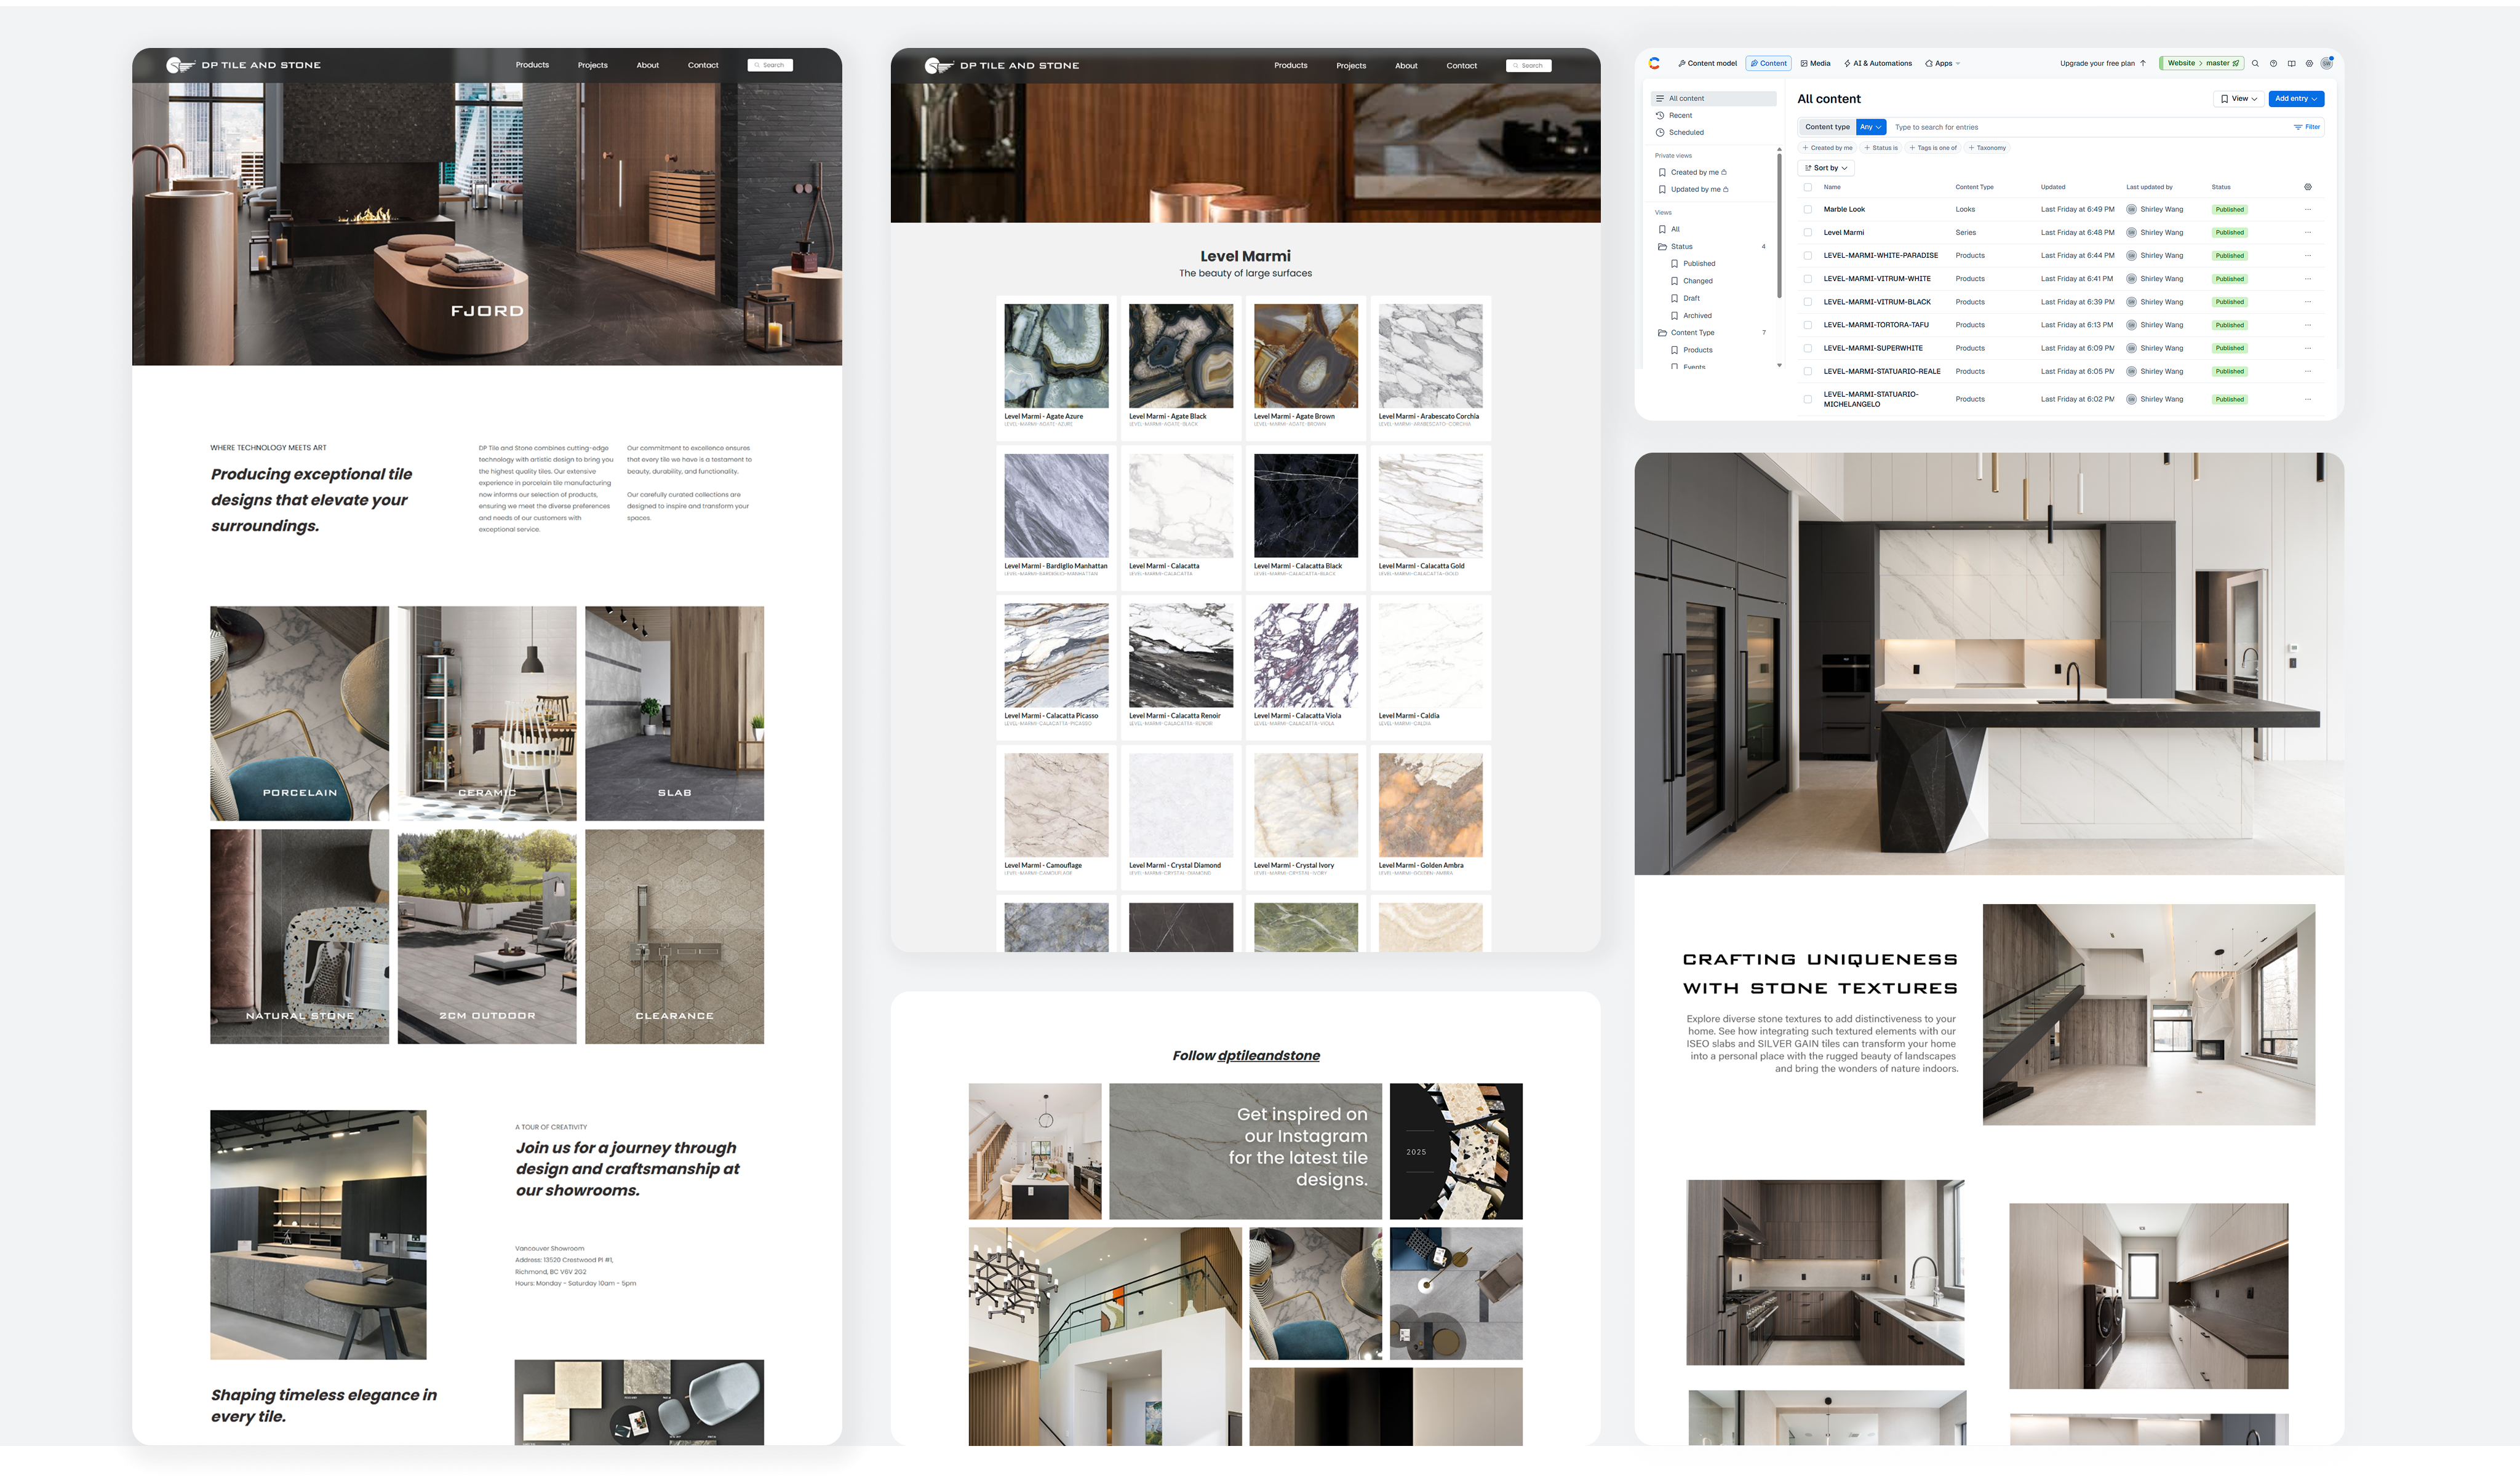Open the help question-mark icon
This screenshot has width=2520, height=1481.
coord(2273,64)
